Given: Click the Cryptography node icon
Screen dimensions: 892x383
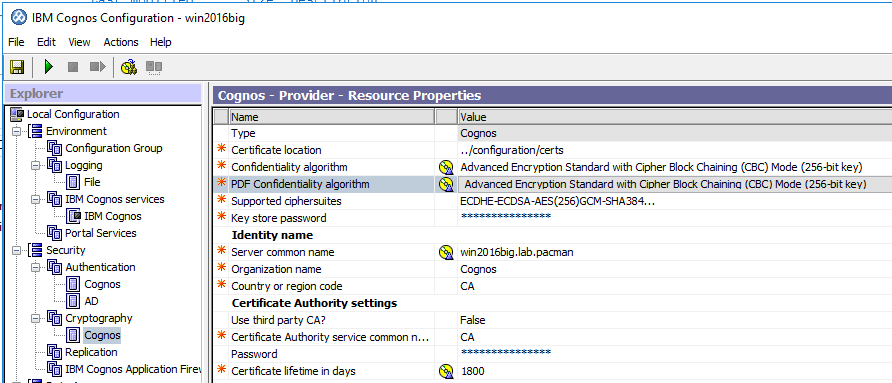Looking at the screenshot, I should (x=55, y=318).
